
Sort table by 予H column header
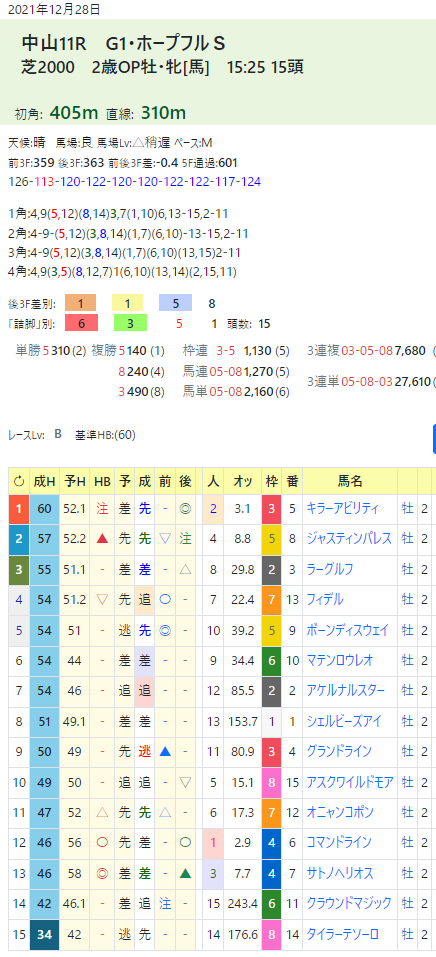click(74, 481)
